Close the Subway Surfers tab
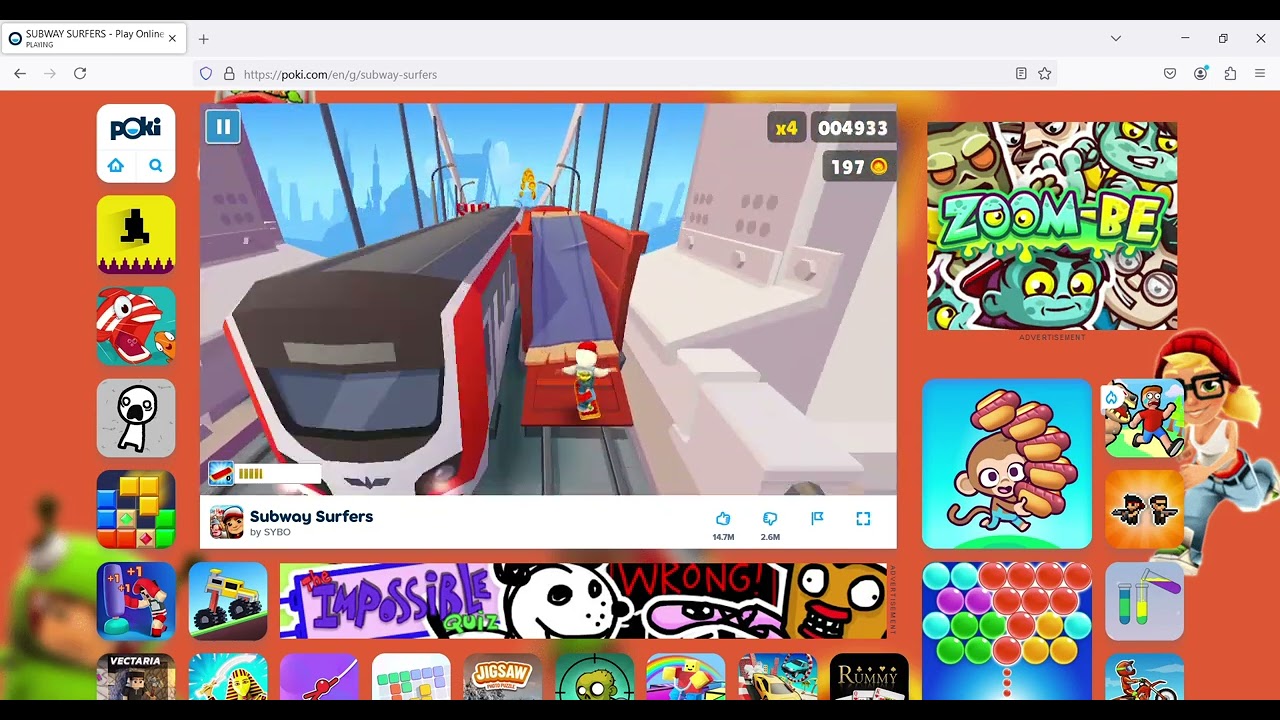This screenshot has height=720, width=1280. pyautogui.click(x=172, y=39)
